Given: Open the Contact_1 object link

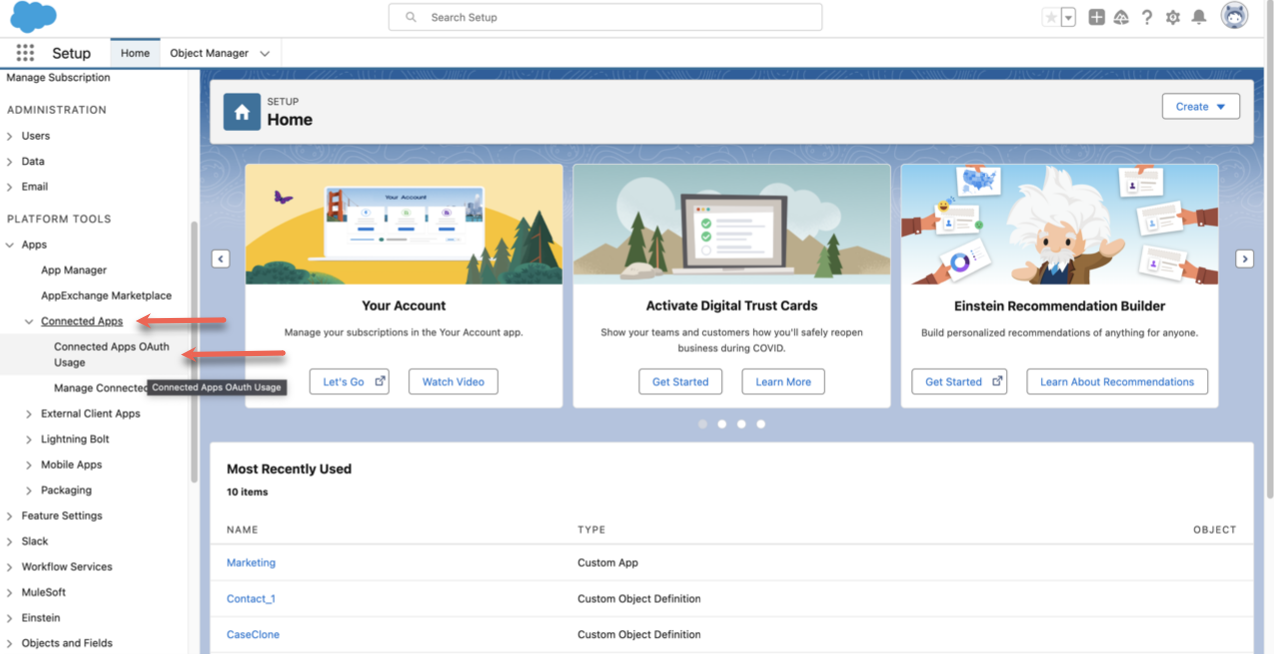Looking at the screenshot, I should tap(251, 599).
